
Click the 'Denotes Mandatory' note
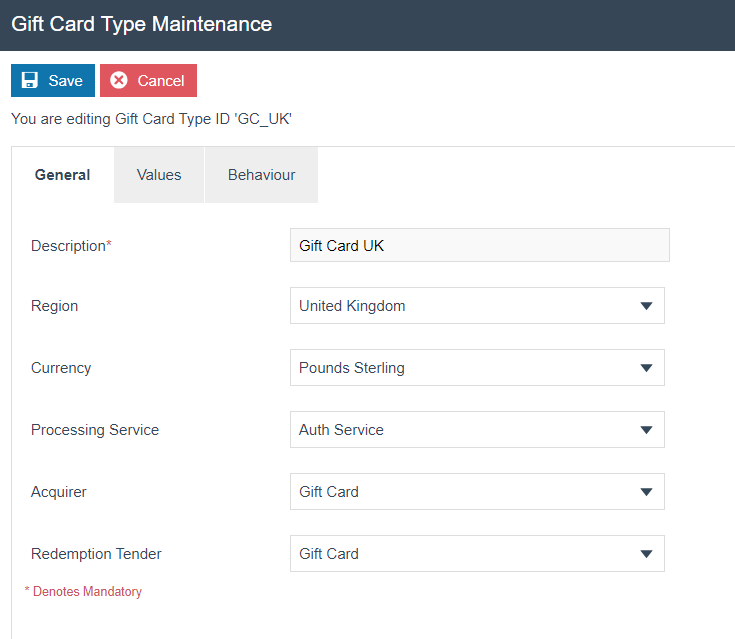pos(84,592)
